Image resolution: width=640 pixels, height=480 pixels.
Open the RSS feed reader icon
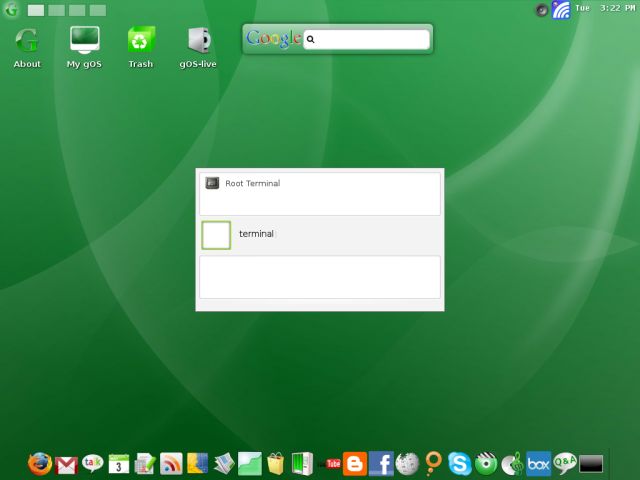click(171, 463)
